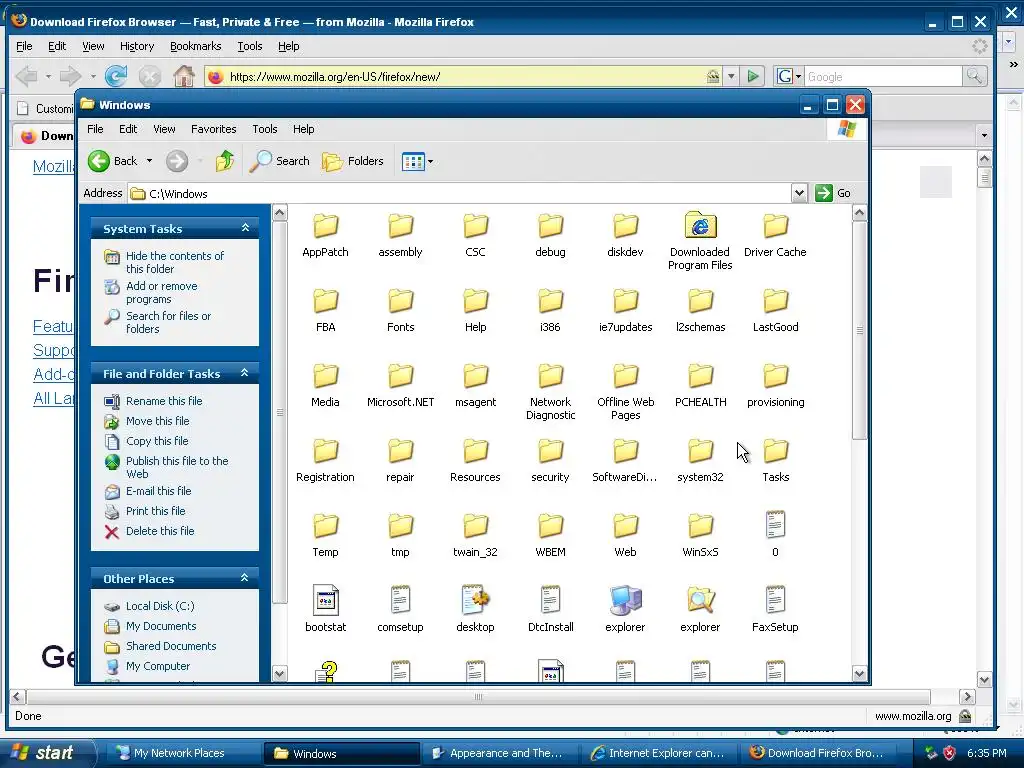Select the FaxSetup log file
This screenshot has height=768, width=1024.
point(775,609)
